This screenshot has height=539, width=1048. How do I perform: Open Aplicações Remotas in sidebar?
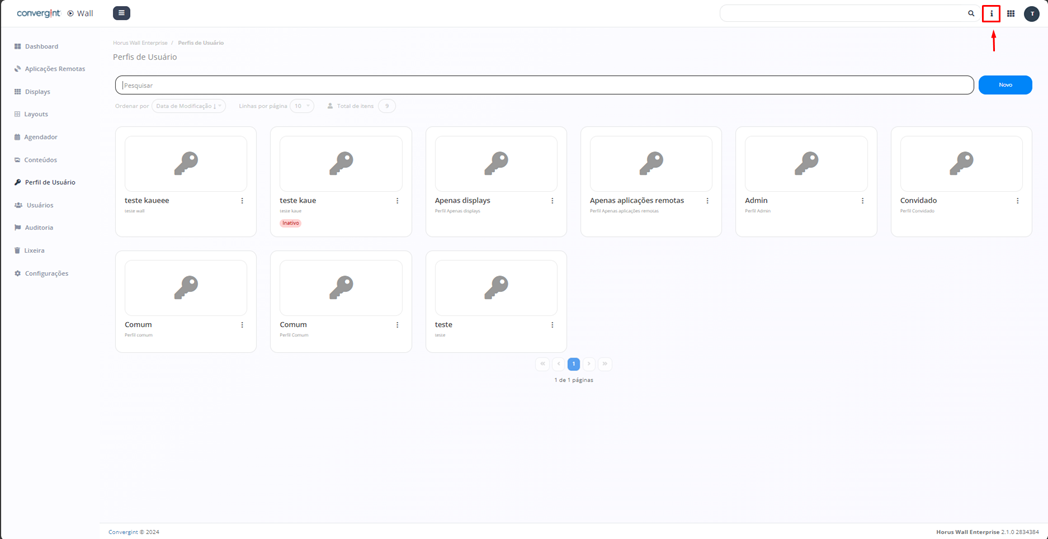54,69
